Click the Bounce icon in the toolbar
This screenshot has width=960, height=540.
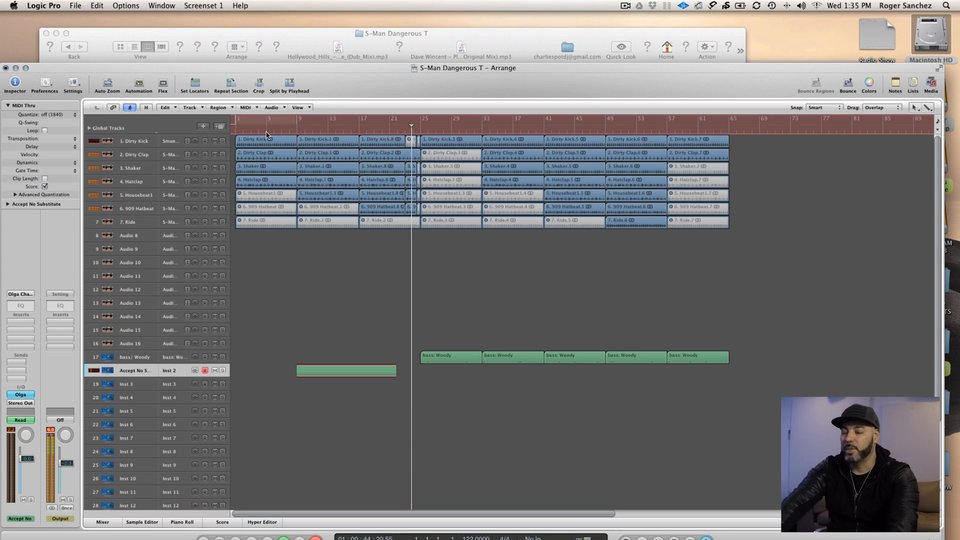click(848, 83)
